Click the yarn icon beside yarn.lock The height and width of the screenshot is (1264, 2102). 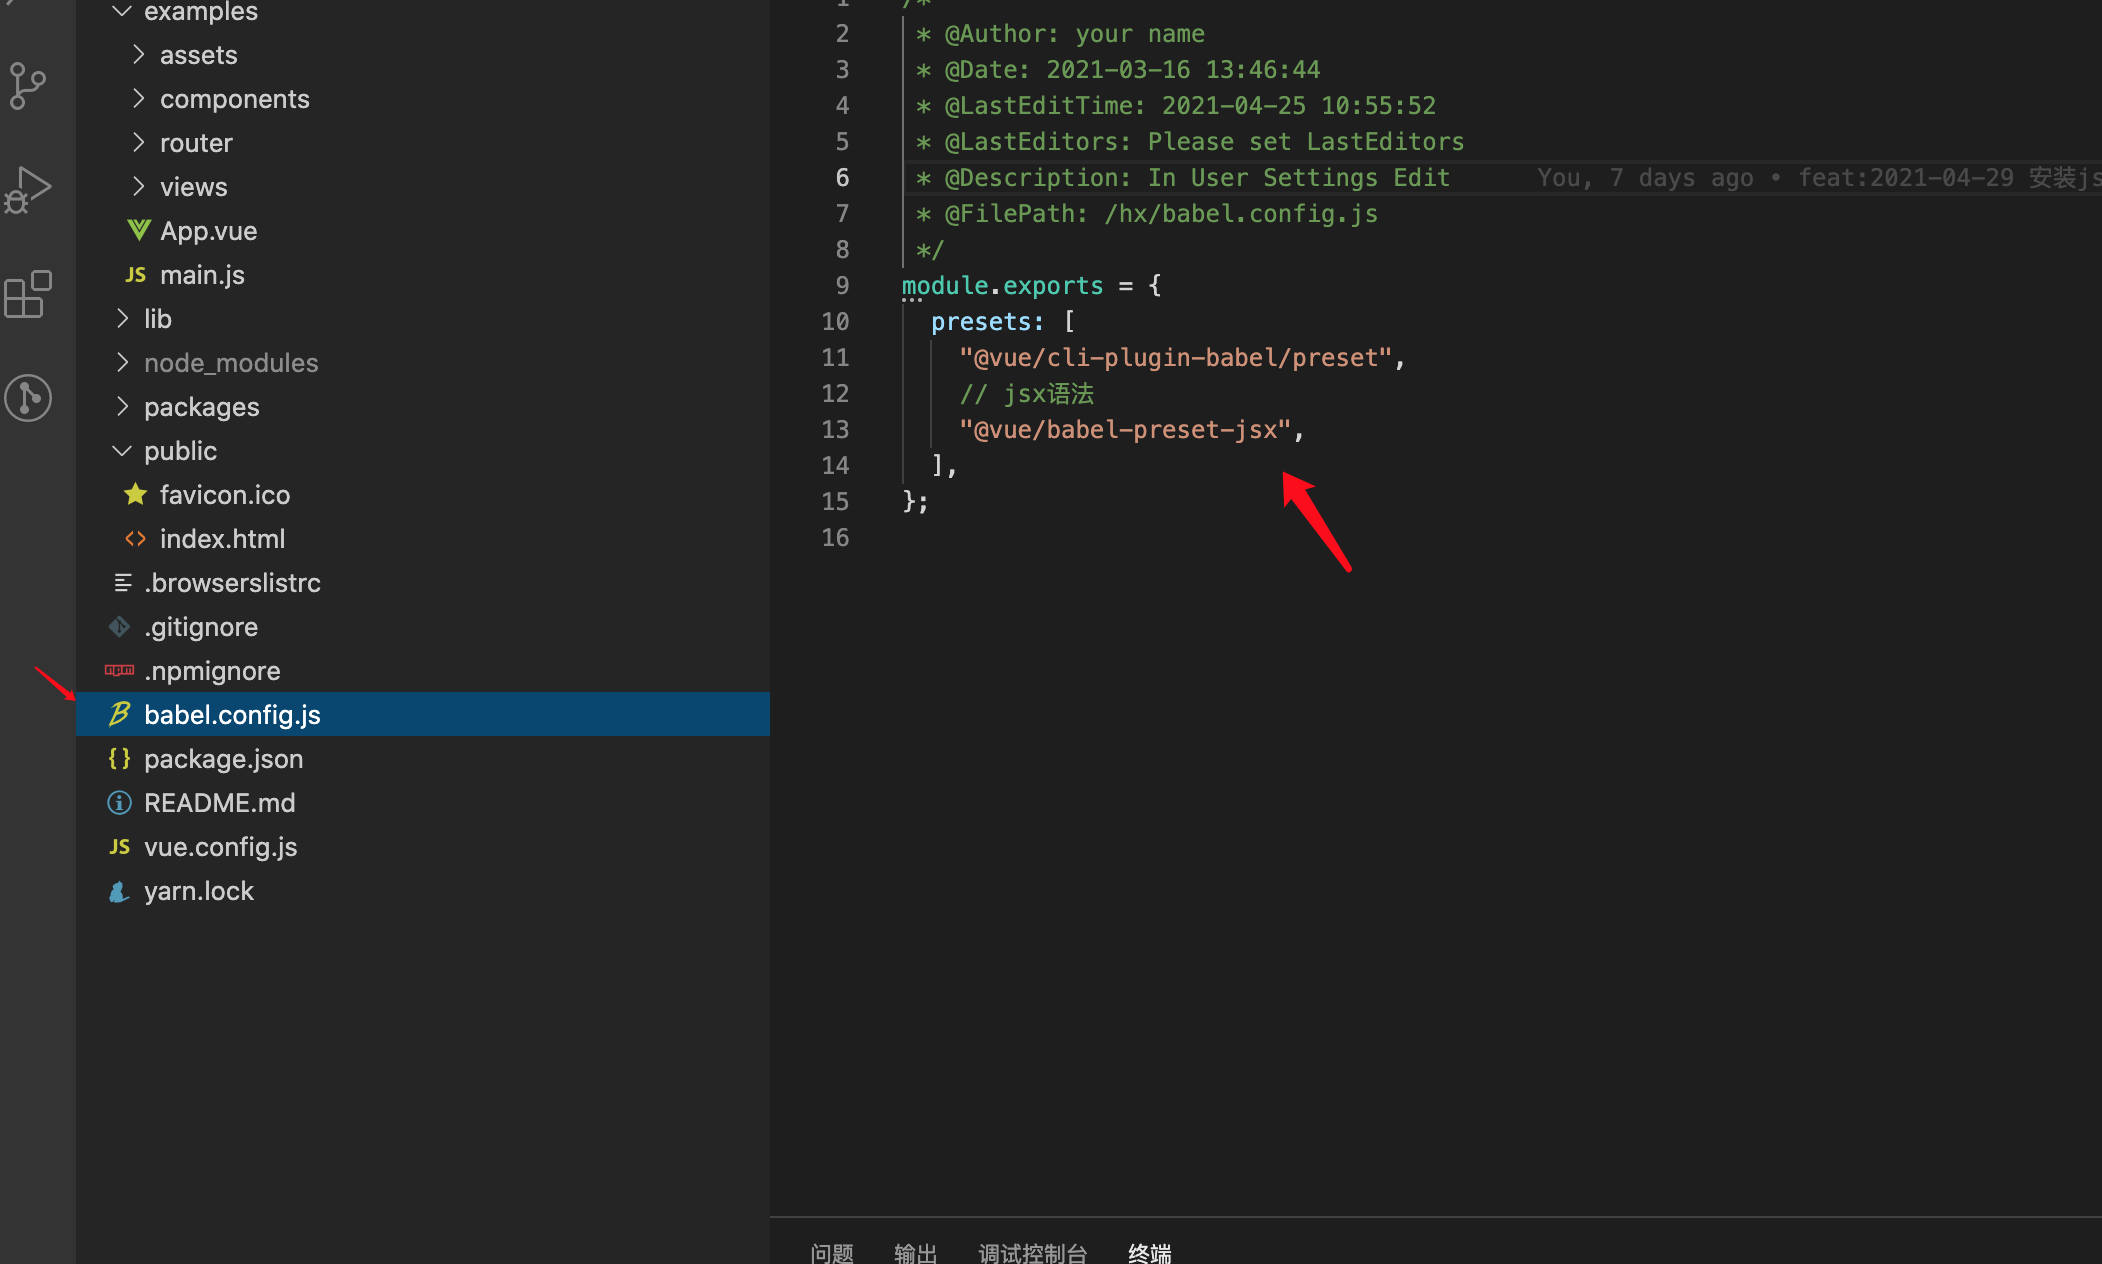point(119,891)
